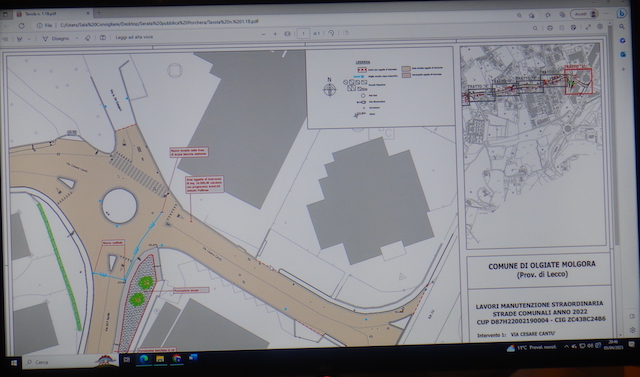Viewport: 640px width, 377px height.
Task: Open the Bing sidebar button
Action: point(622,13)
